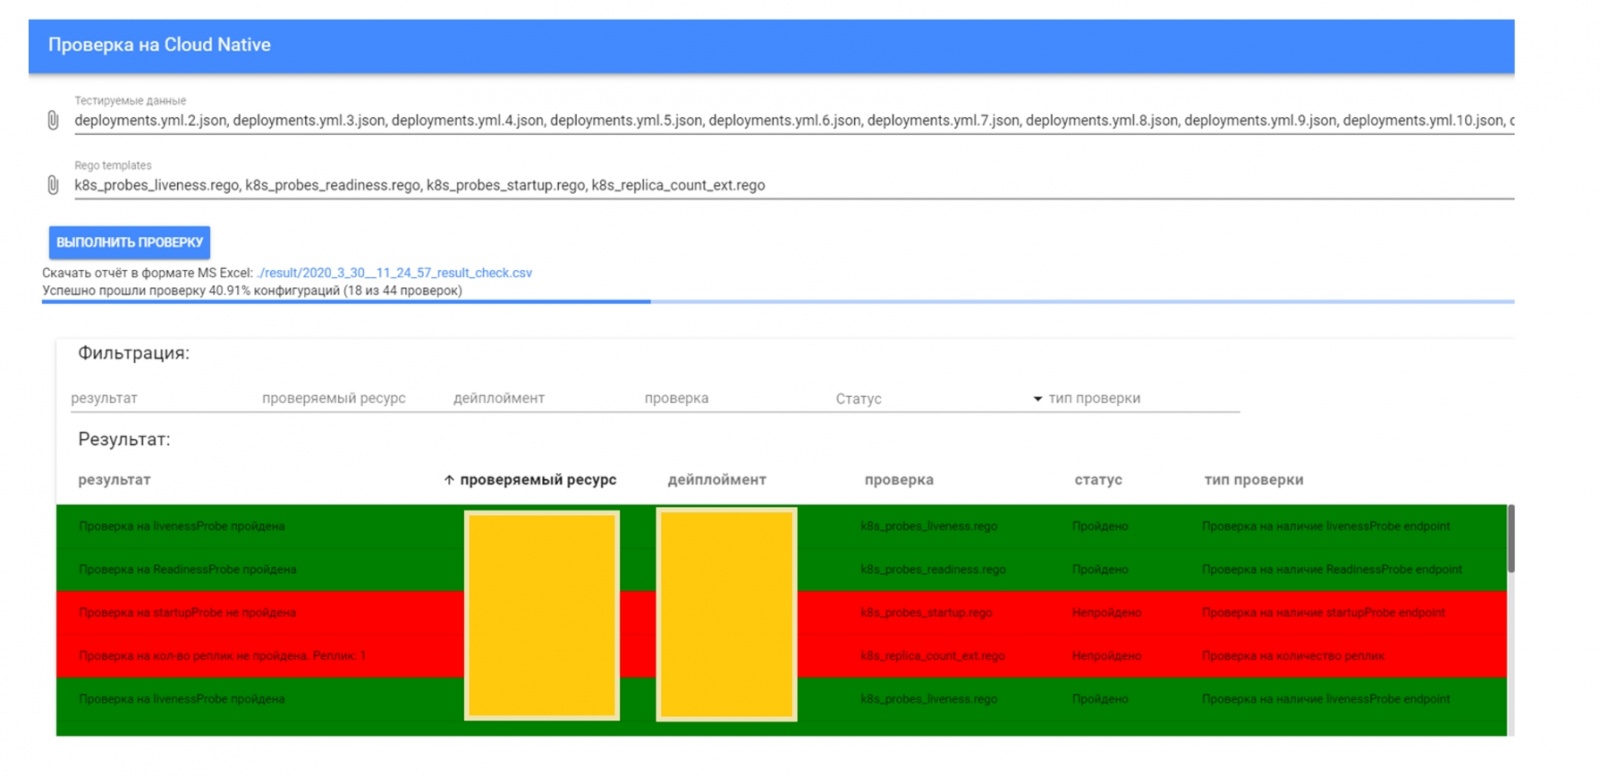
Task: Click 'Проверка на наличие startupProbe endpoint' cell
Action: tap(1323, 612)
